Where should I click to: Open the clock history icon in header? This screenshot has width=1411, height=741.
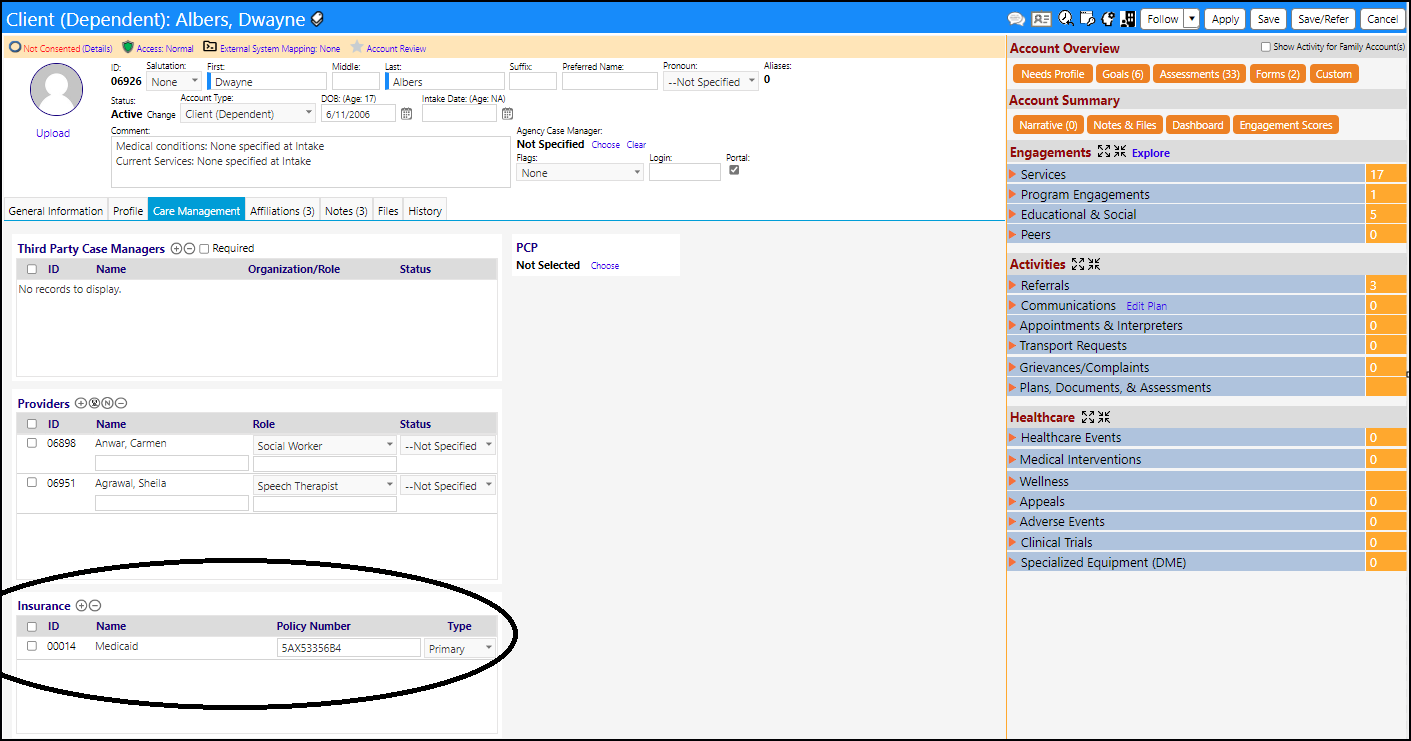(1066, 19)
